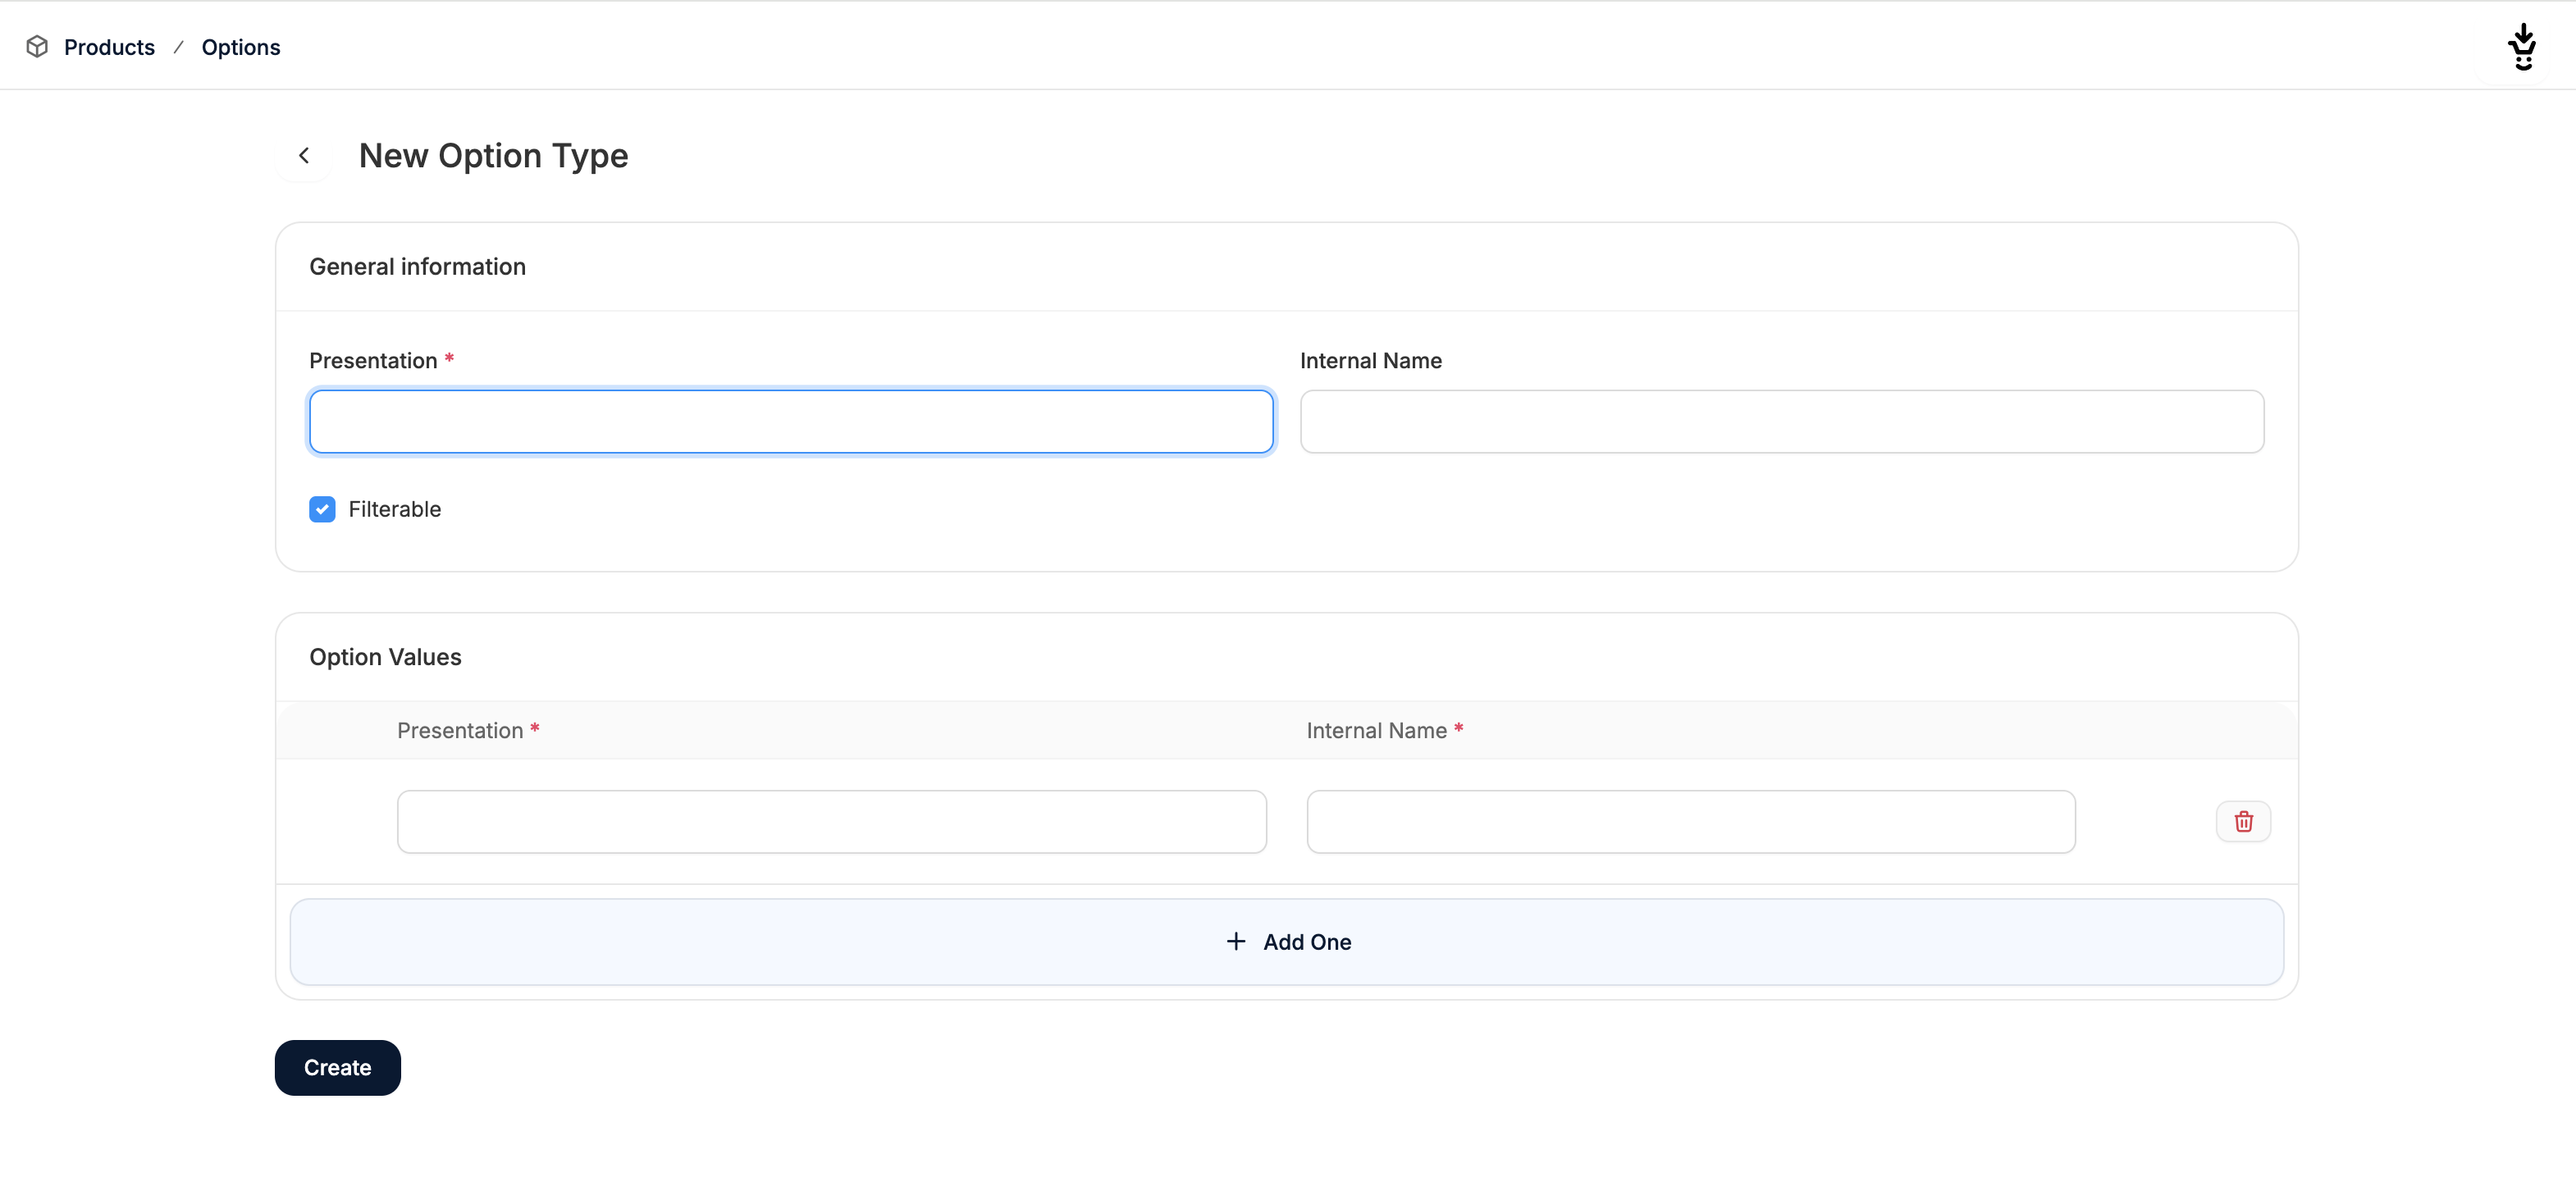Click the Filterable label text
Viewport: 2576px width, 1186px height.
[x=394, y=509]
